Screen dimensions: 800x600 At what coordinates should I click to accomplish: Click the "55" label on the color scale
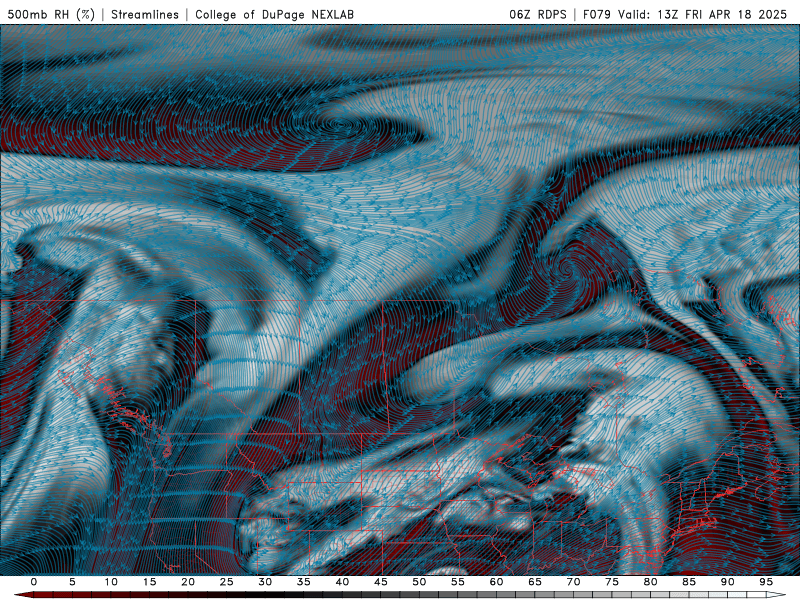(x=458, y=582)
